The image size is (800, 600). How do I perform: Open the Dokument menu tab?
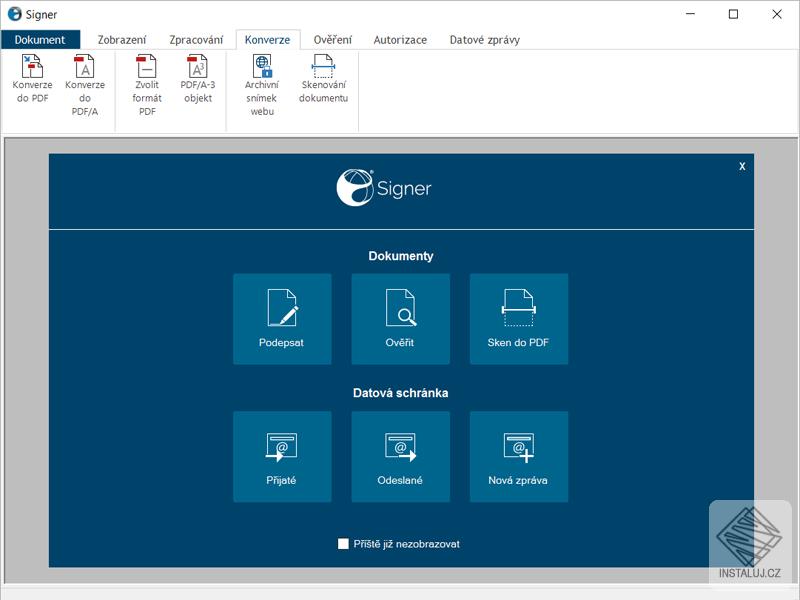(x=40, y=40)
